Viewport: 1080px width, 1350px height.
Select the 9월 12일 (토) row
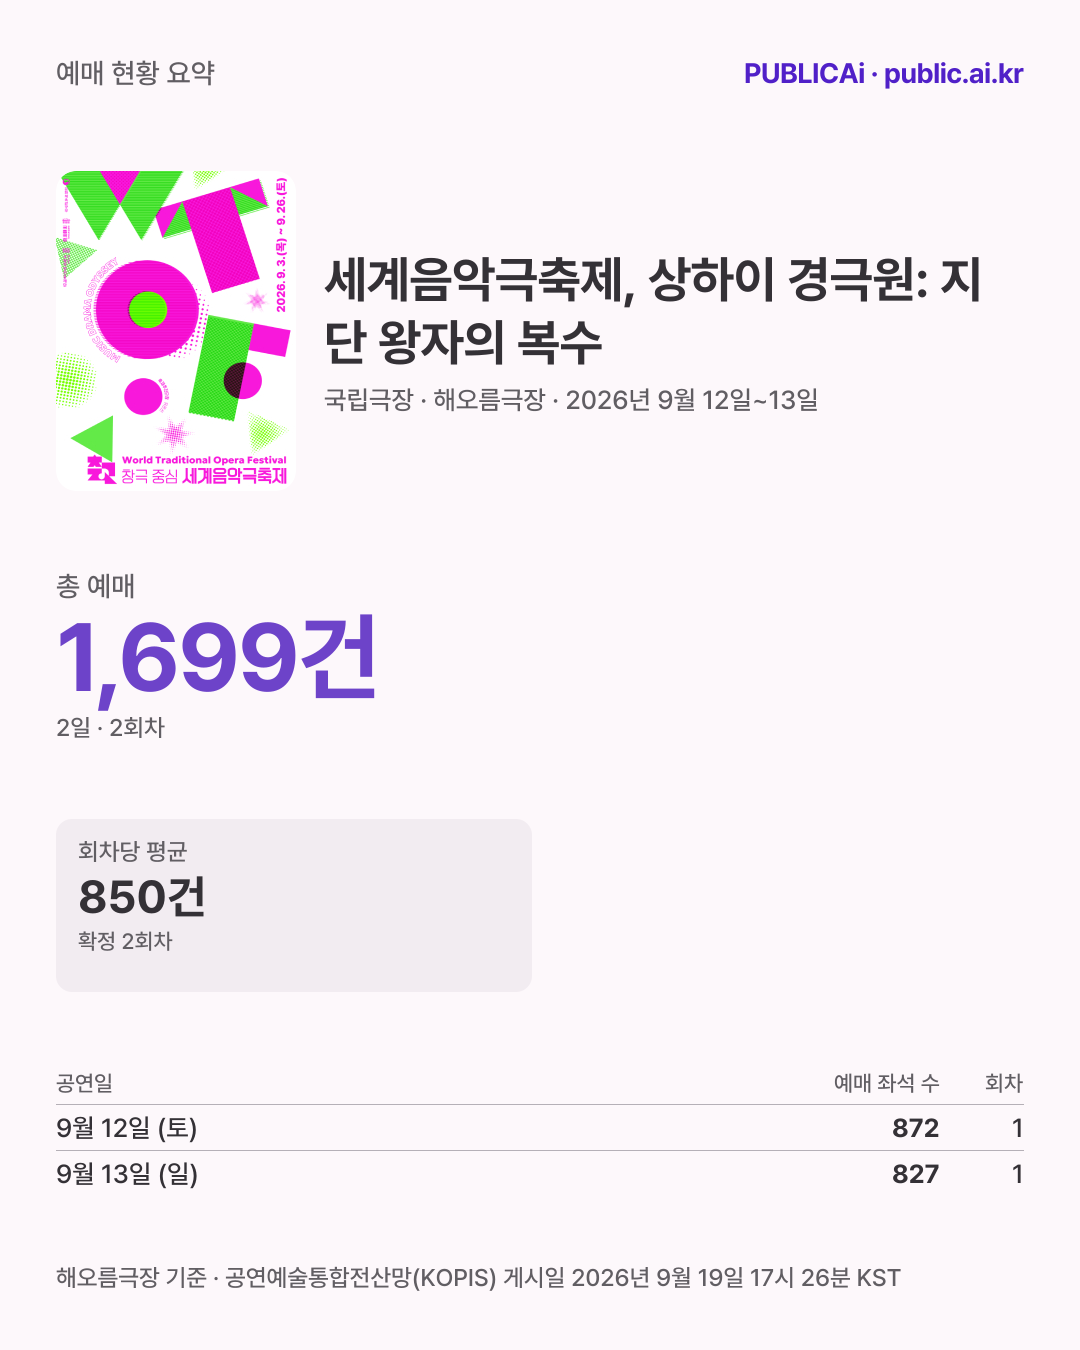pos(540,1128)
